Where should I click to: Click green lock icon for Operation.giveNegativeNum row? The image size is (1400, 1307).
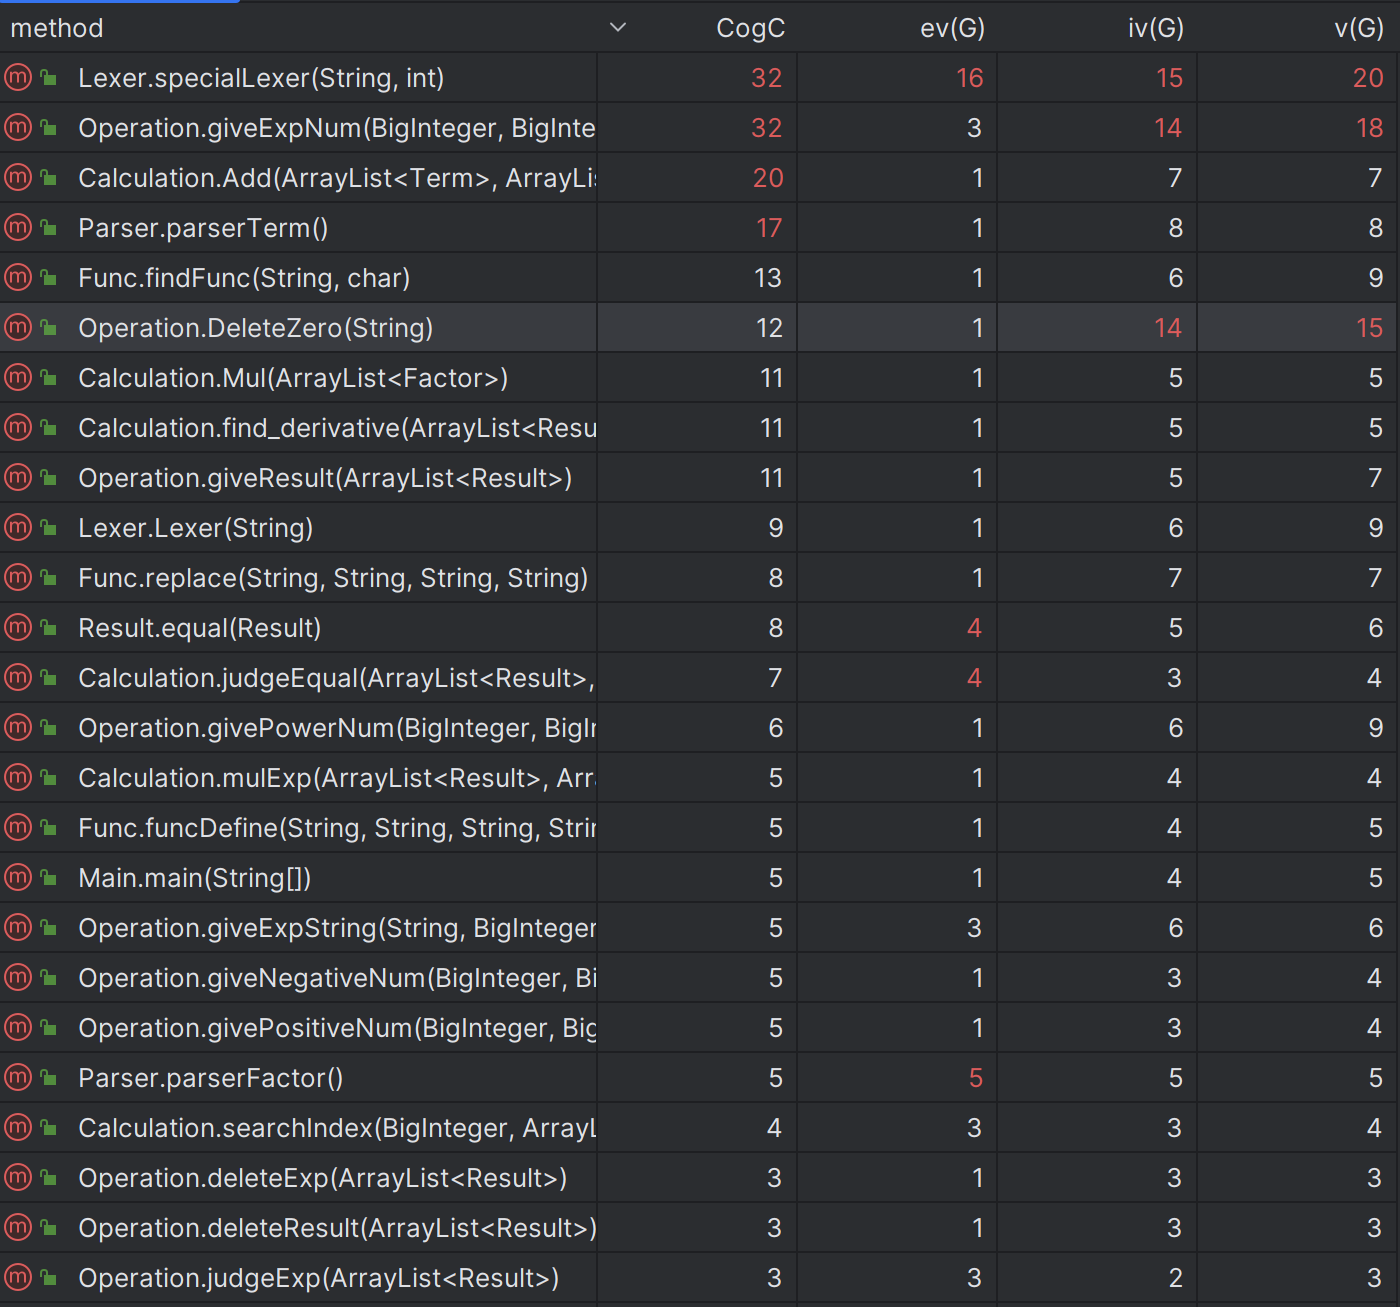(x=48, y=977)
